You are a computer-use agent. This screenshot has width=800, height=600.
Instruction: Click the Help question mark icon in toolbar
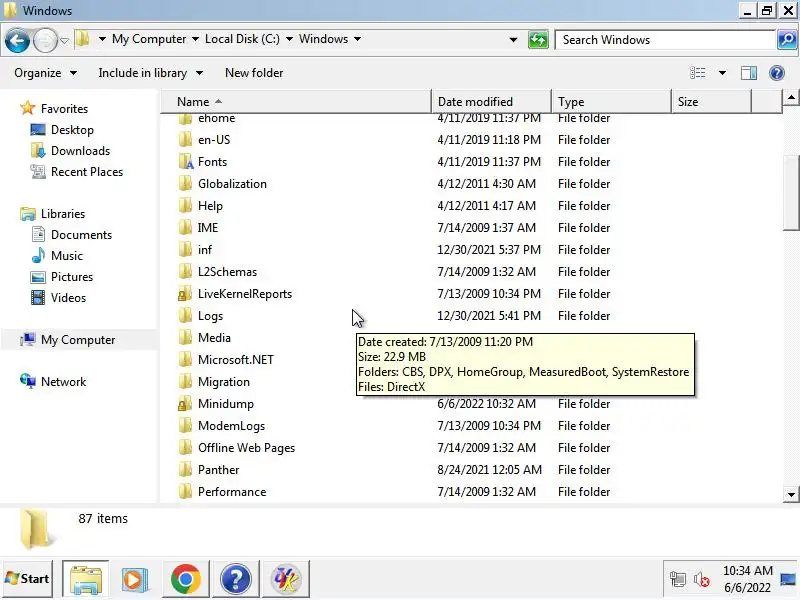(x=777, y=73)
